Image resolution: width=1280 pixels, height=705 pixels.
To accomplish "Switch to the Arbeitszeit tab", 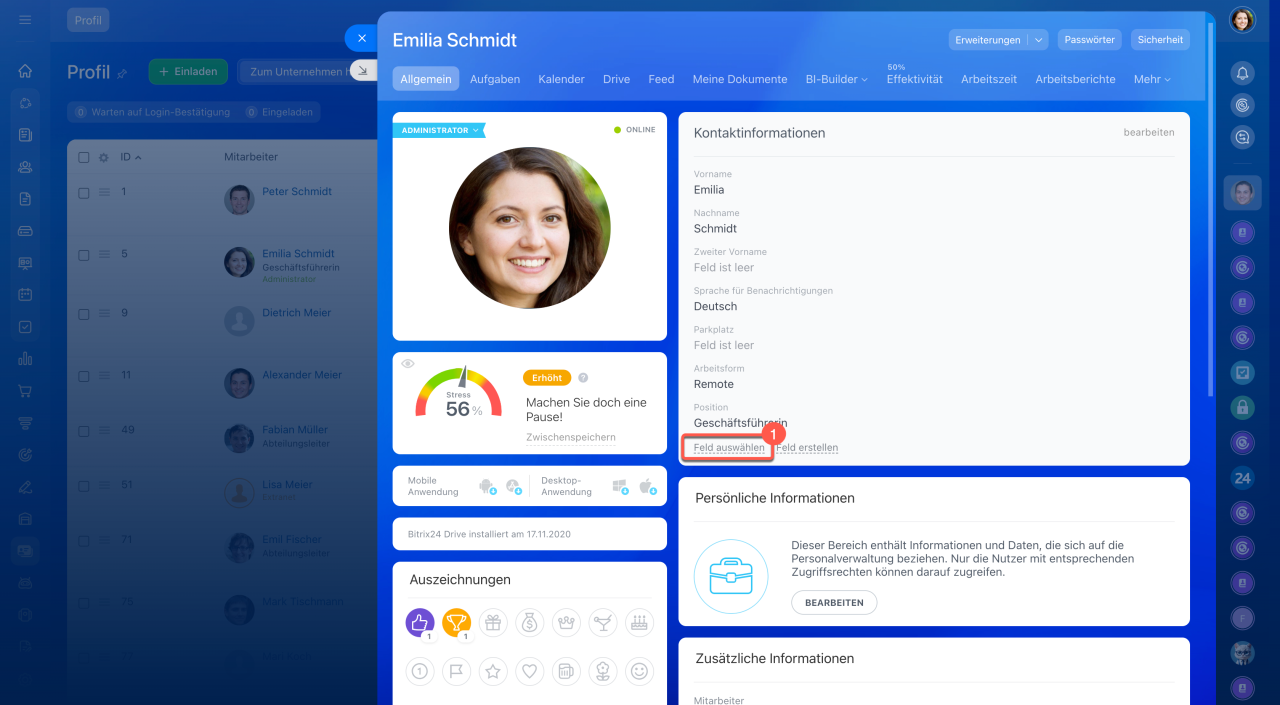I will 989,79.
